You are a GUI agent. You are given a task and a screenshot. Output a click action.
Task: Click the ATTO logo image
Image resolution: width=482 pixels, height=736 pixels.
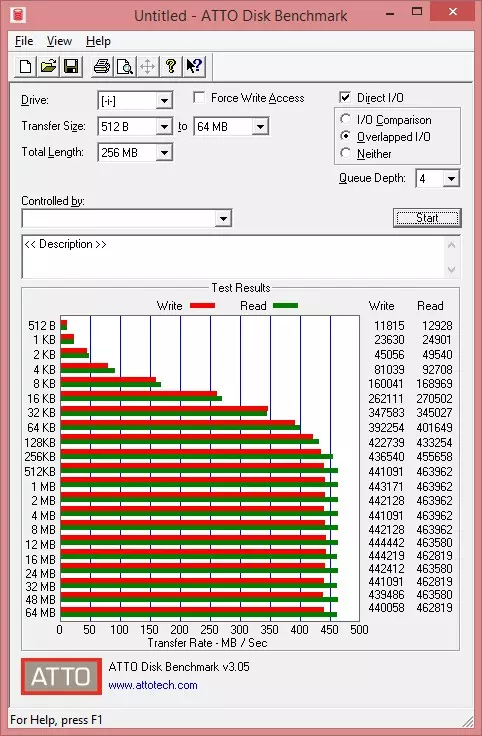(x=61, y=676)
